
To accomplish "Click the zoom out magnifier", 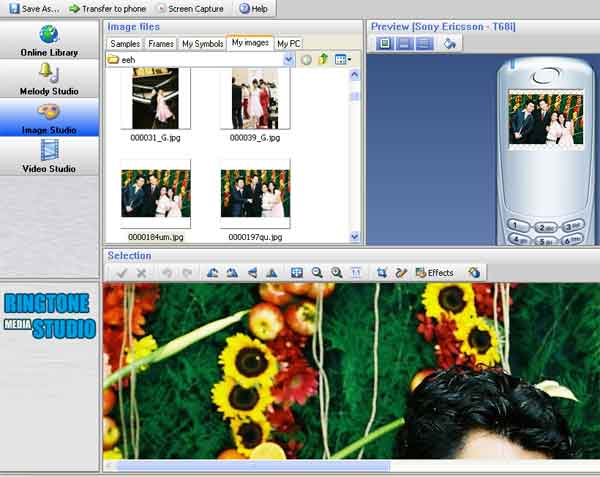I will click(x=317, y=273).
